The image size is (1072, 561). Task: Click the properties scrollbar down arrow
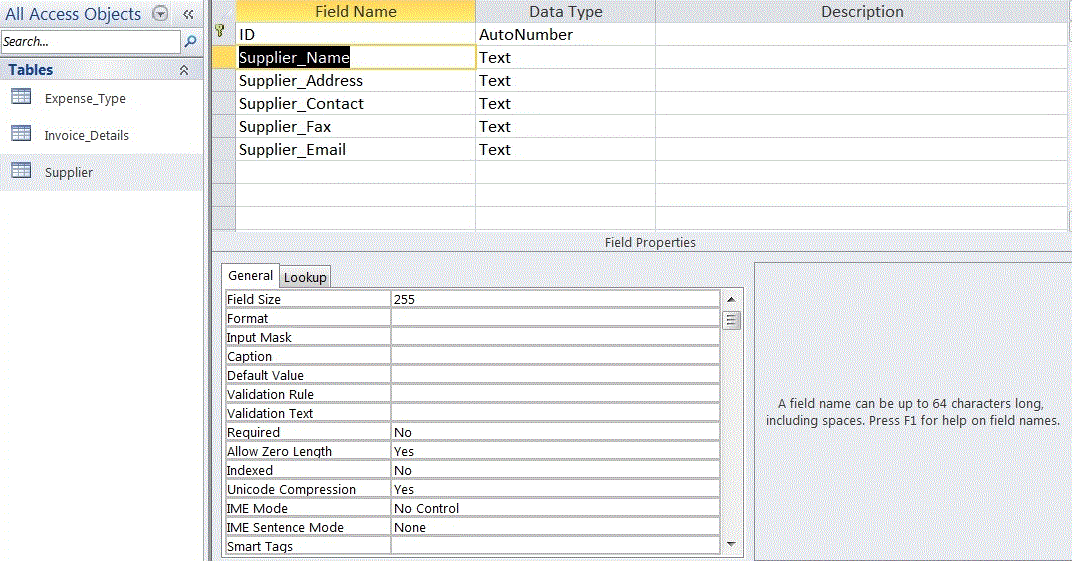coord(732,545)
